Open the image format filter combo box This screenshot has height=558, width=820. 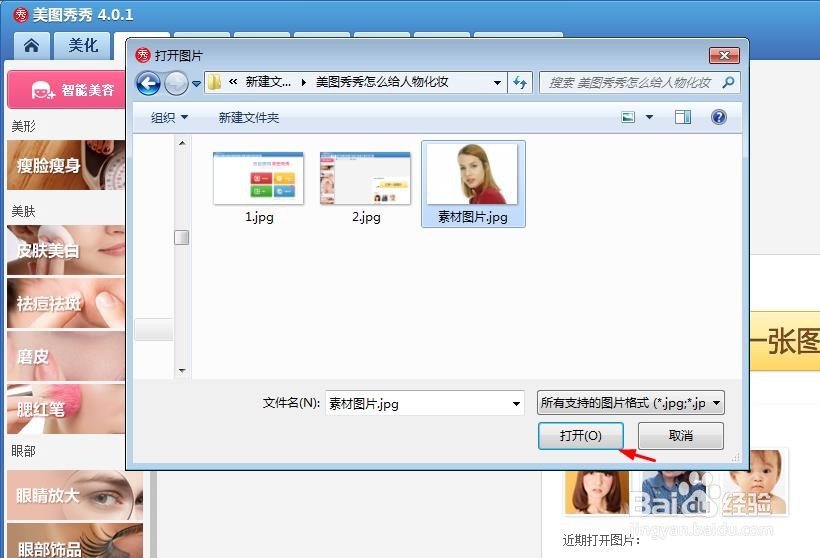pyautogui.click(x=631, y=403)
